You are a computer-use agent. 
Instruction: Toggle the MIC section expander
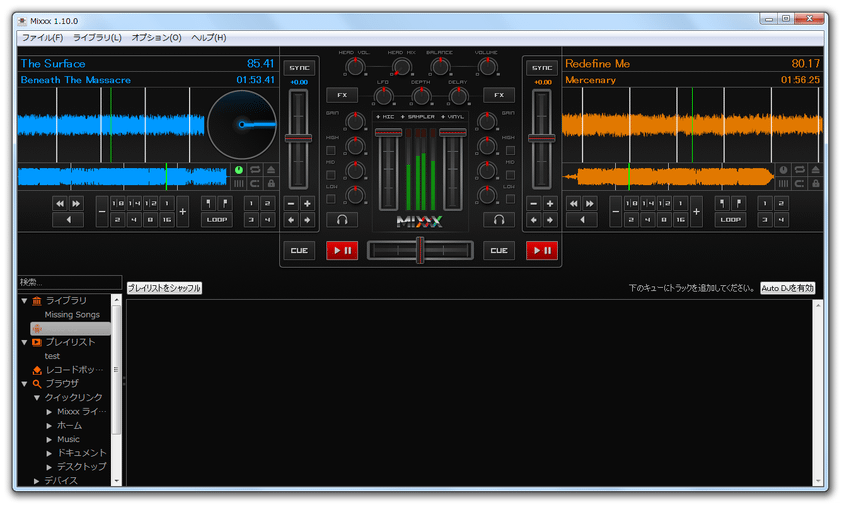click(x=385, y=117)
